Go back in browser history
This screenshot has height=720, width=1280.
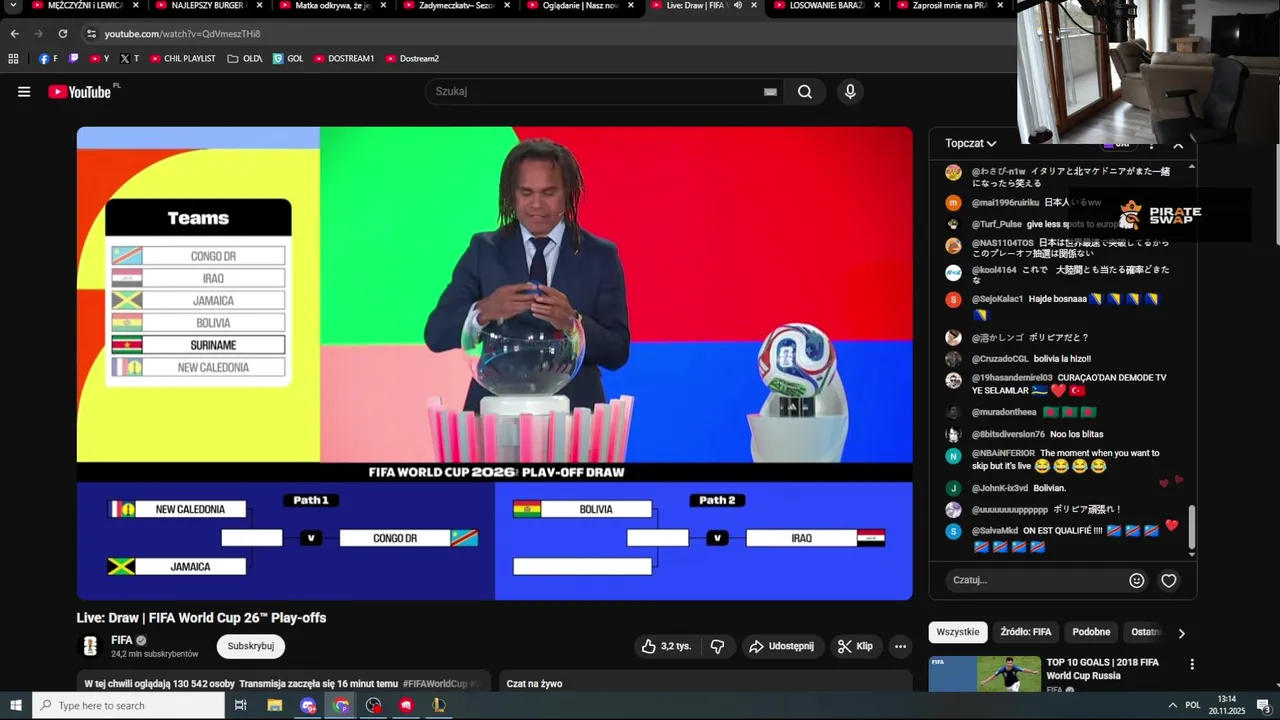pyautogui.click(x=14, y=33)
